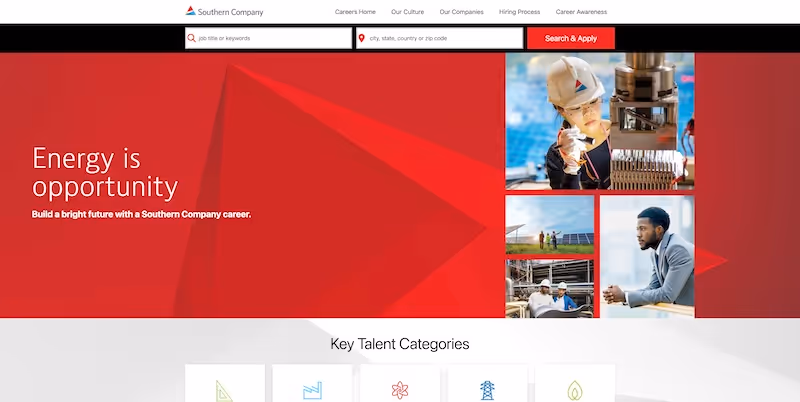
Task: Focus the city, state, country or zip field
Action: click(439, 38)
